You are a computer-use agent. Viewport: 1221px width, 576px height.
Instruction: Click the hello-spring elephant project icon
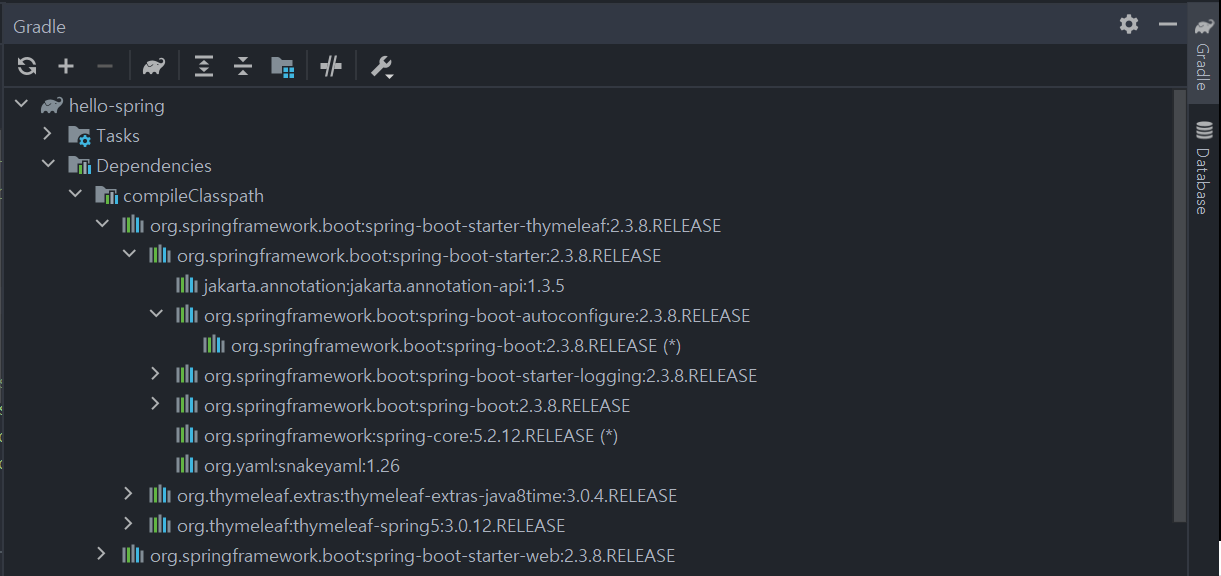pos(52,105)
